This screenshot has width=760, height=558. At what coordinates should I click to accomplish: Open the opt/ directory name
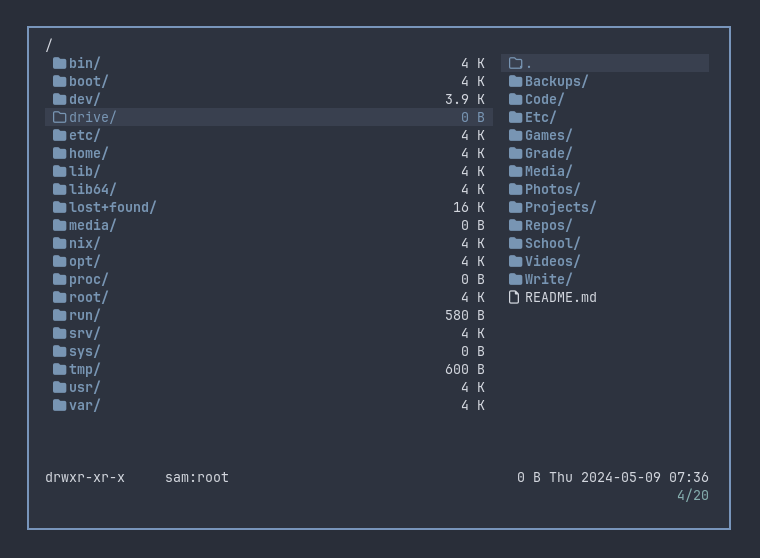(x=84, y=261)
